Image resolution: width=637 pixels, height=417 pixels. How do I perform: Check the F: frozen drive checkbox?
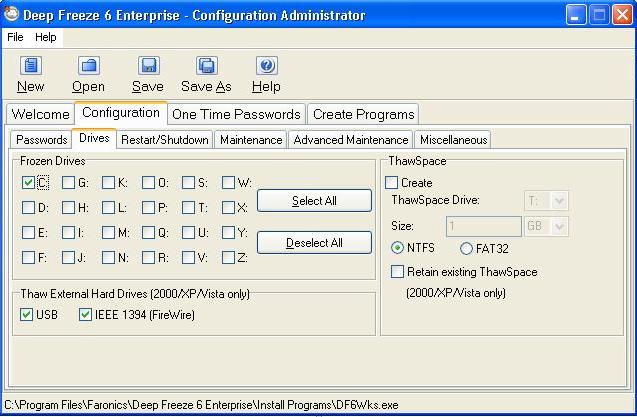[28, 257]
